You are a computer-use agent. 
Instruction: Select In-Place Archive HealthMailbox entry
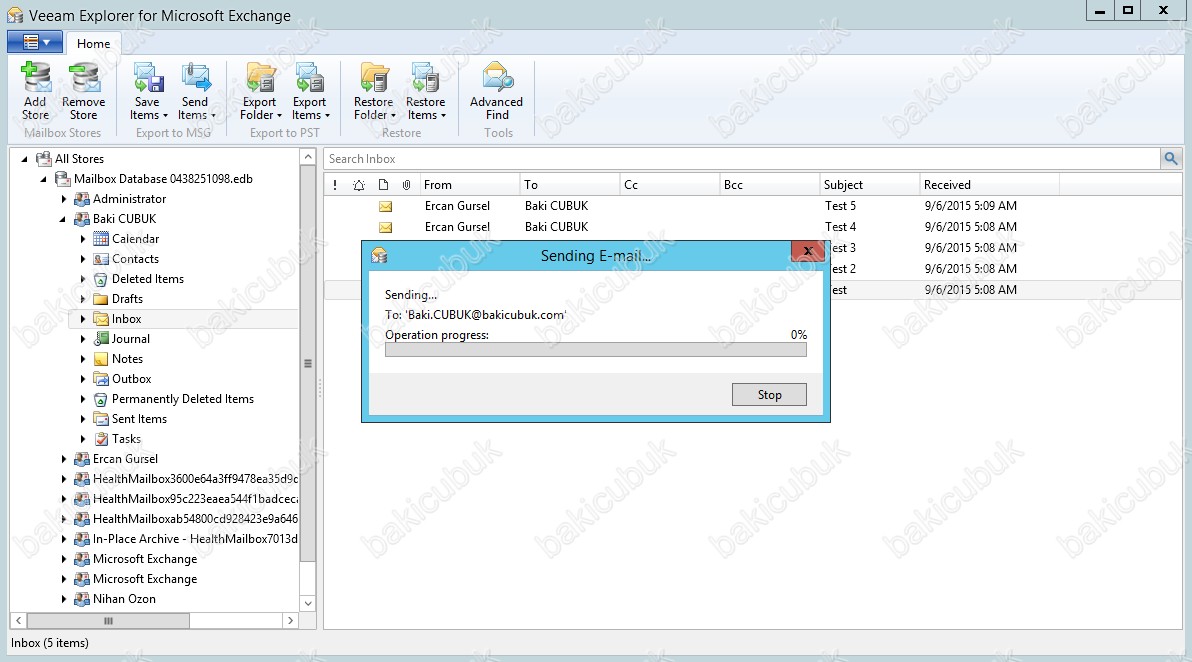click(195, 539)
